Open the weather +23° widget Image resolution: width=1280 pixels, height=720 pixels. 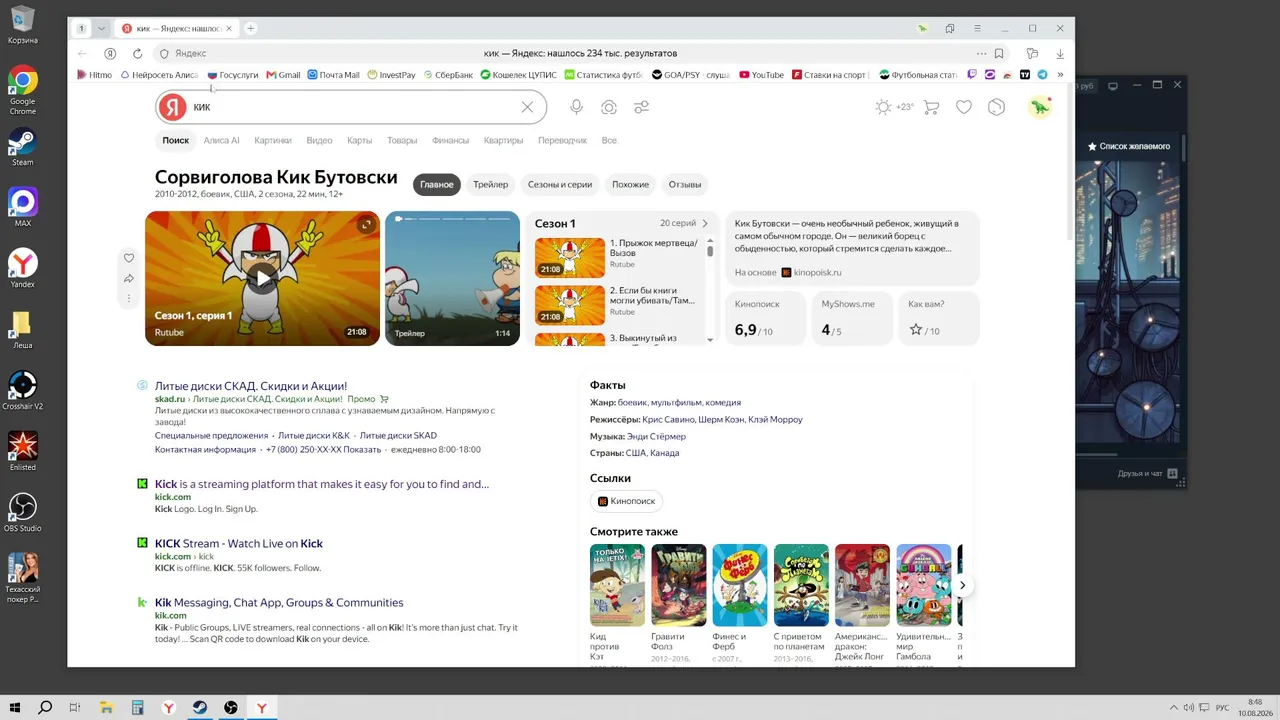click(894, 107)
